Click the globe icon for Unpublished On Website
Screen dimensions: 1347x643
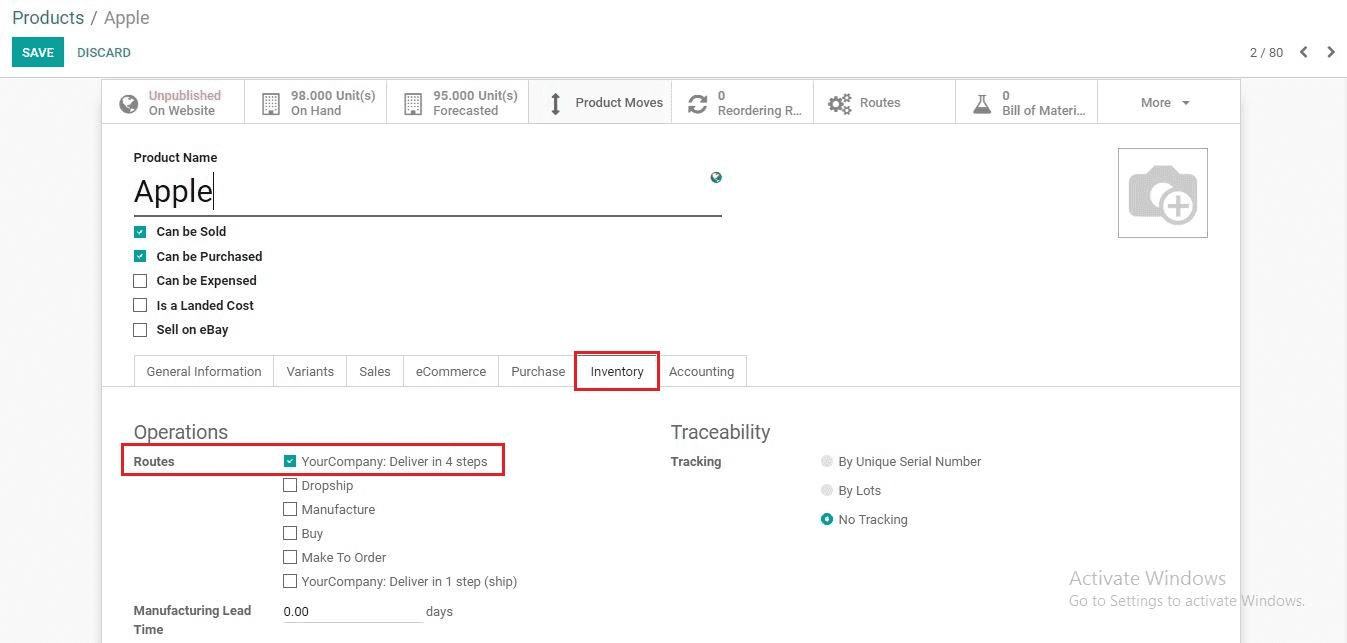click(128, 103)
